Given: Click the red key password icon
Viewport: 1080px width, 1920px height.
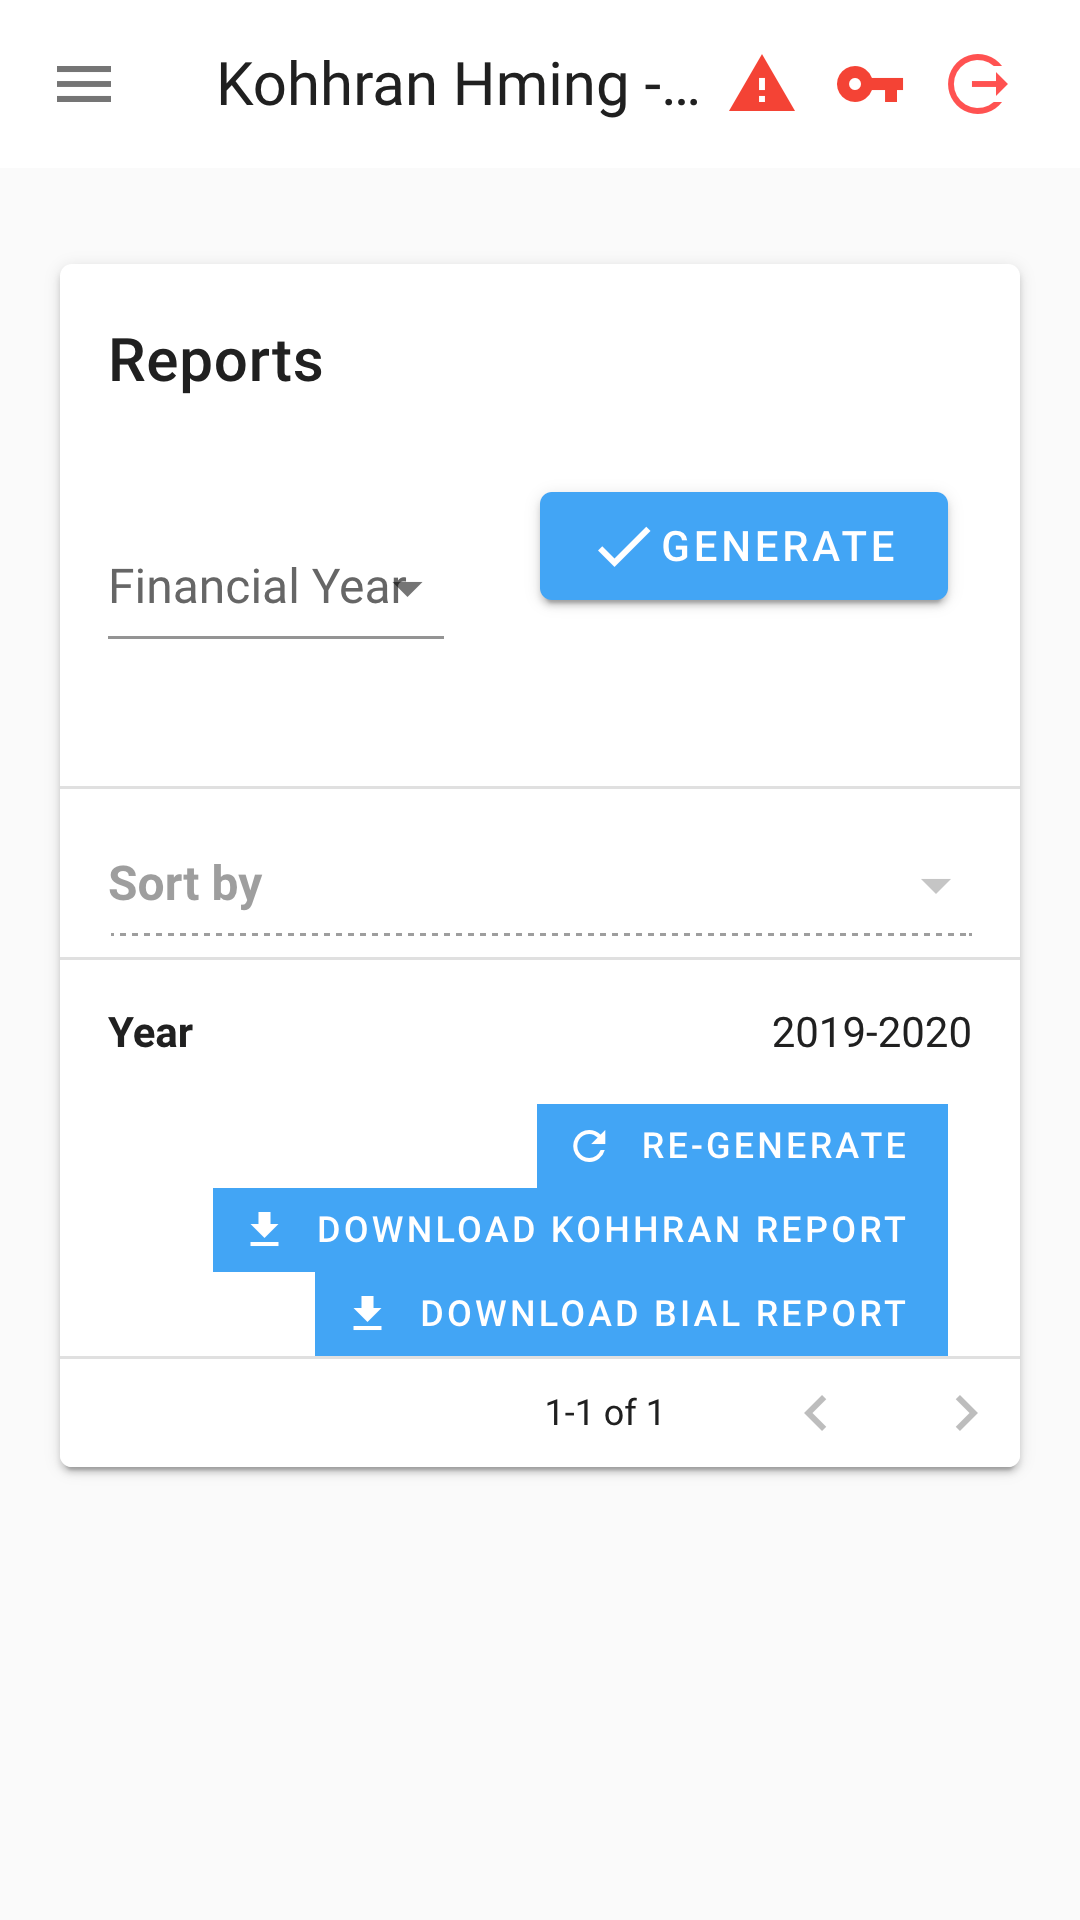Looking at the screenshot, I should [870, 84].
